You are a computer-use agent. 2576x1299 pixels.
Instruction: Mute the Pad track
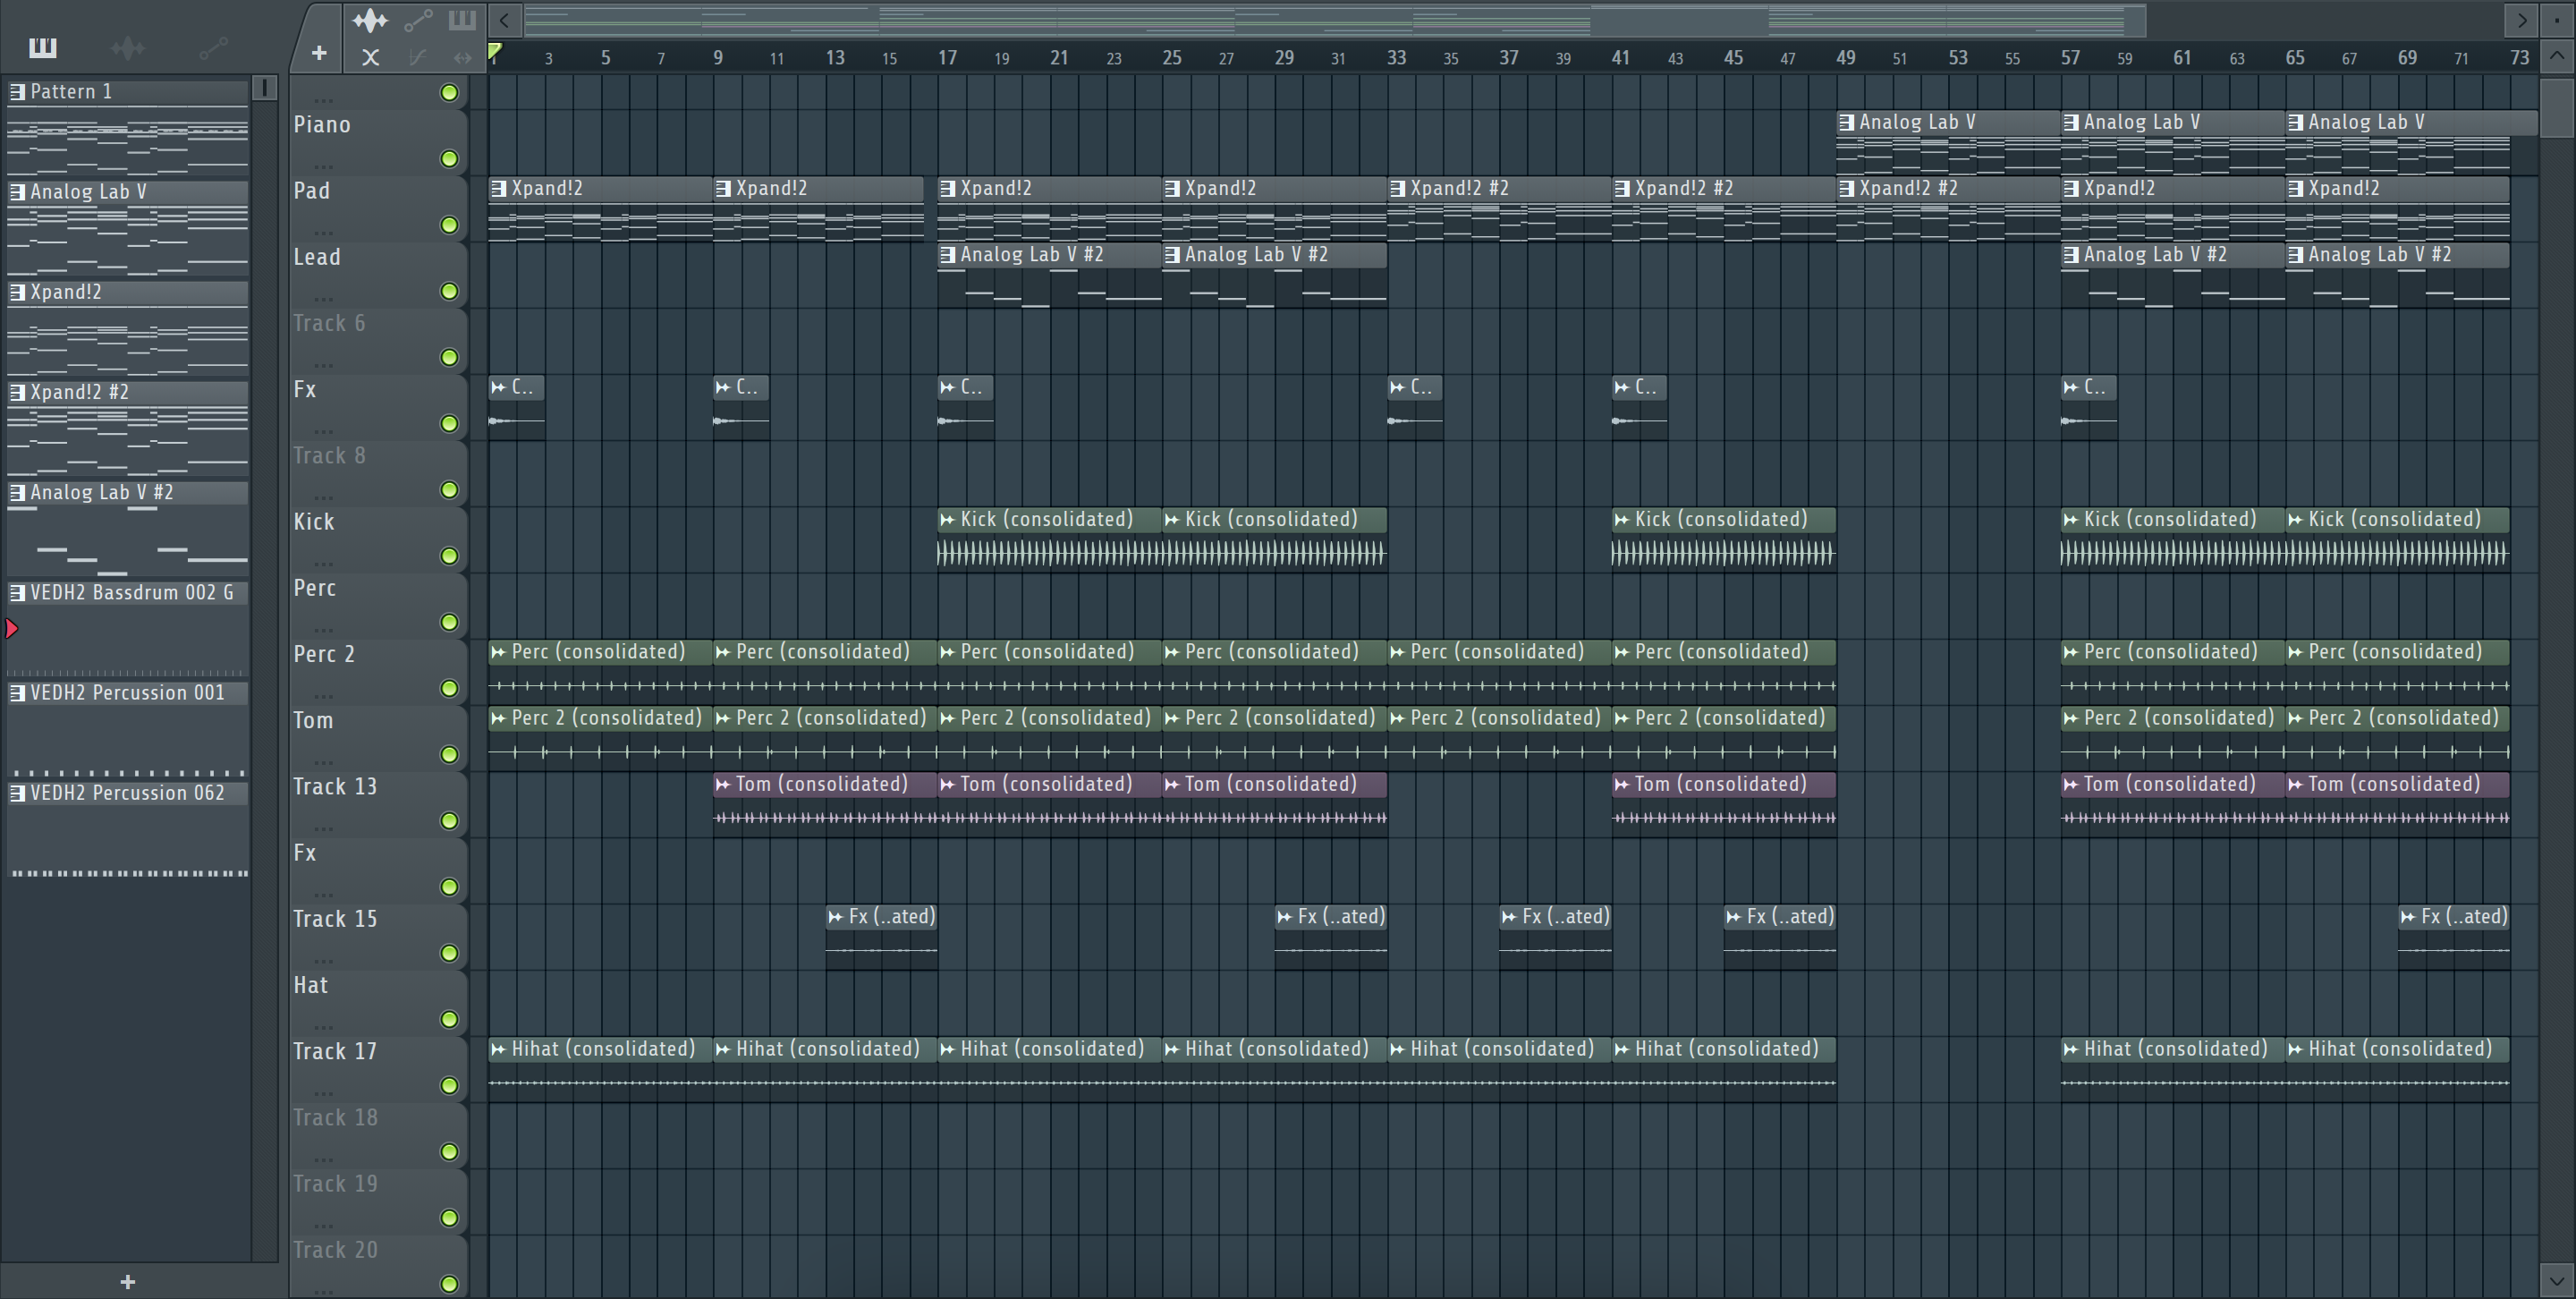449,225
